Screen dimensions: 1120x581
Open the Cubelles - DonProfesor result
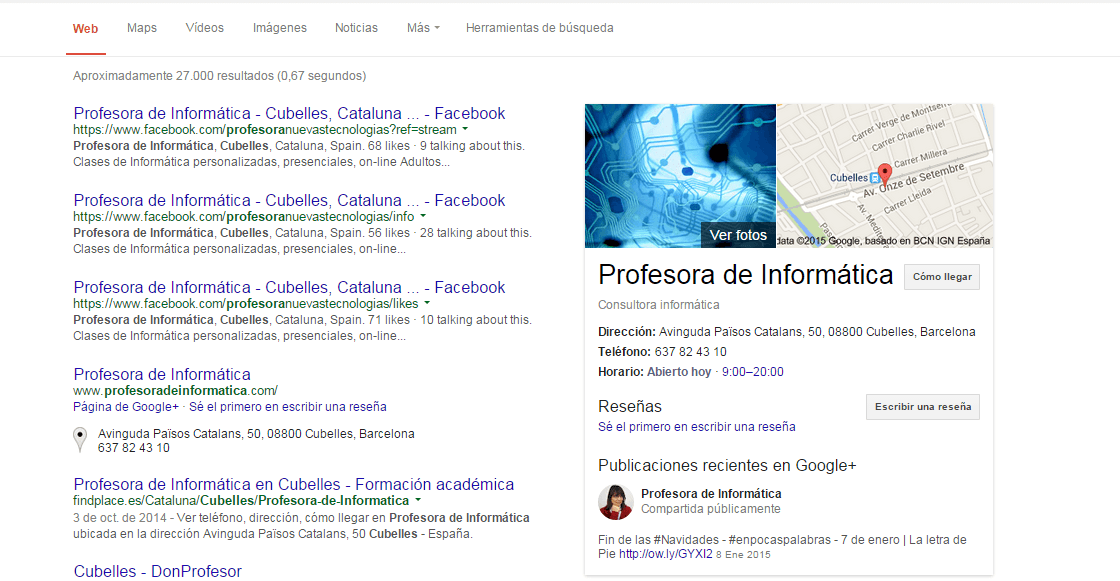pos(158,571)
